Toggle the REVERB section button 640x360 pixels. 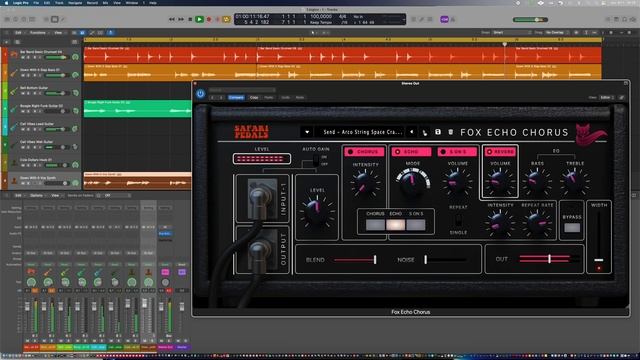click(x=500, y=152)
